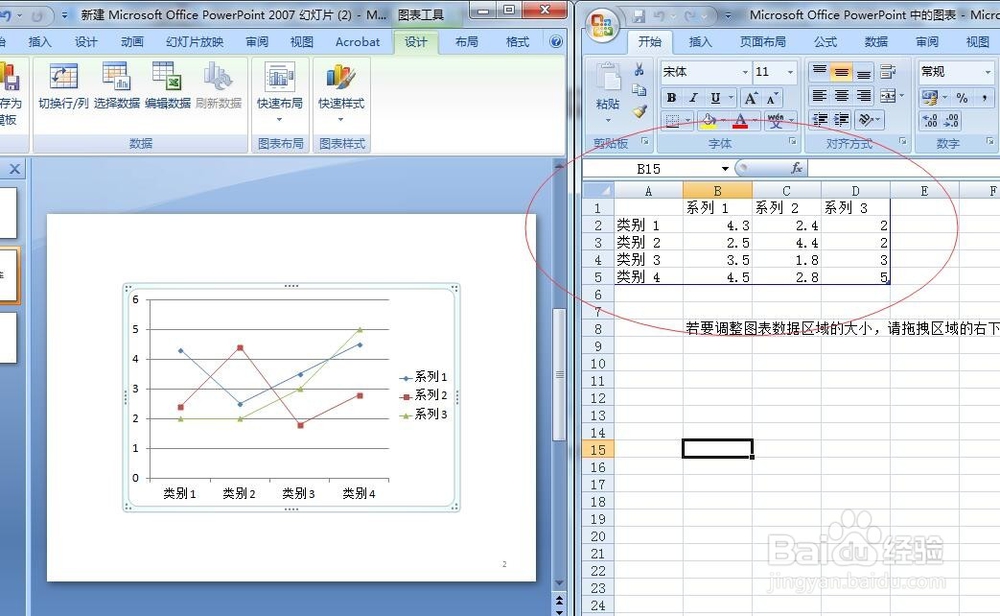
Task: Open the Clipboard group dialog launcher
Action: click(x=645, y=142)
